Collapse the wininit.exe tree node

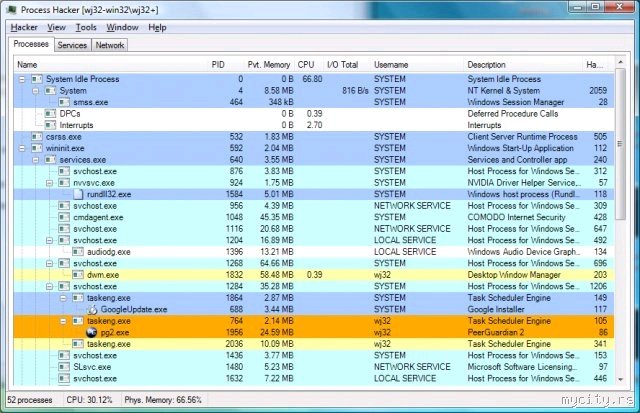[x=23, y=148]
